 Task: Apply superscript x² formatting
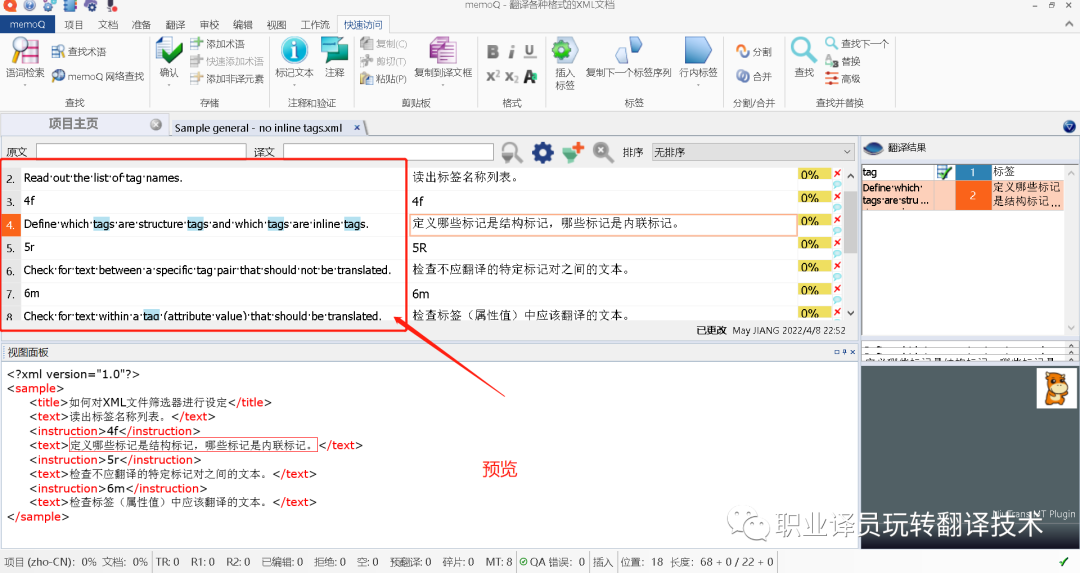(493, 76)
